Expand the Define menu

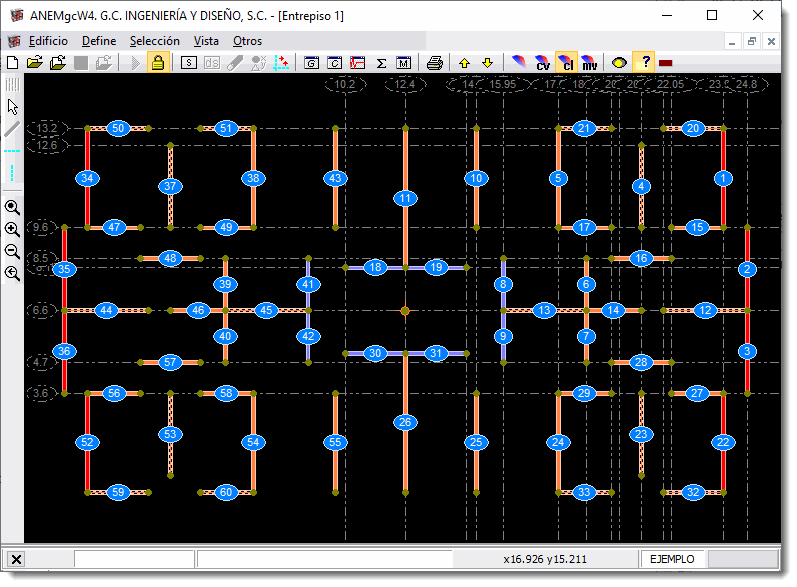(99, 41)
